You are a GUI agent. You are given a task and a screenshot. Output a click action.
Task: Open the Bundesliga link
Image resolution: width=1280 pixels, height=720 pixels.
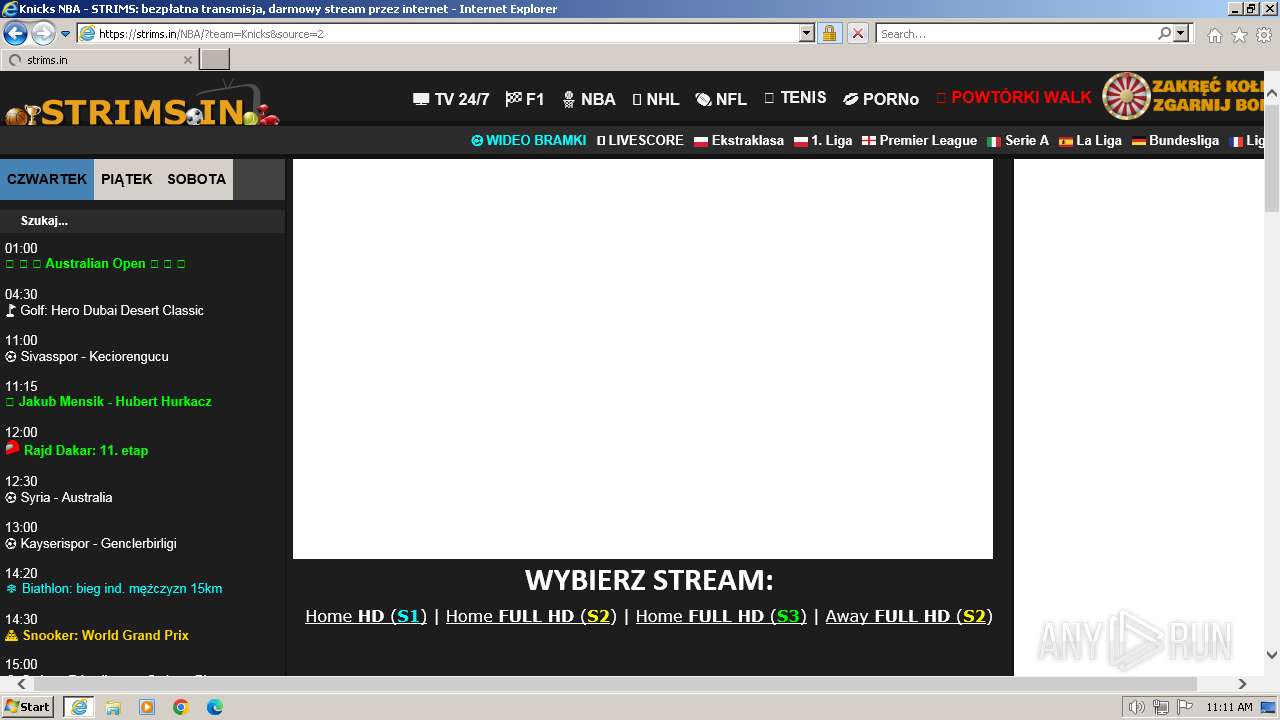click(x=1175, y=141)
